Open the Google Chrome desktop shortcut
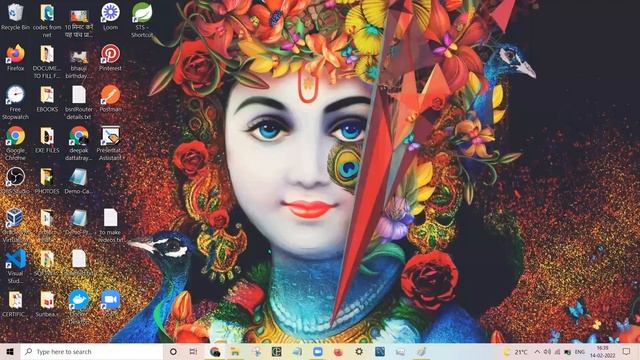 [15, 143]
